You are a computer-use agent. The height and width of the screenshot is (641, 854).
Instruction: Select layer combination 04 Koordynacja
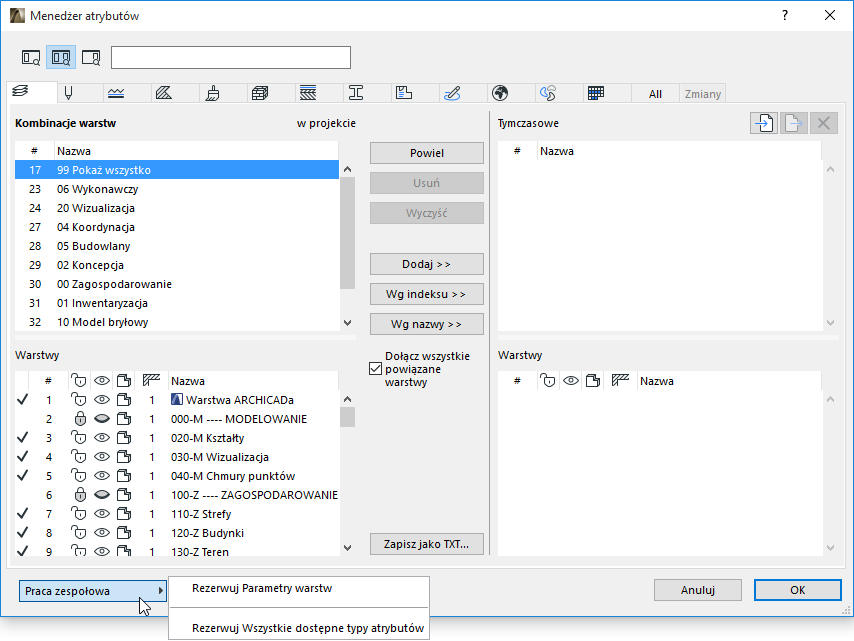[177, 227]
